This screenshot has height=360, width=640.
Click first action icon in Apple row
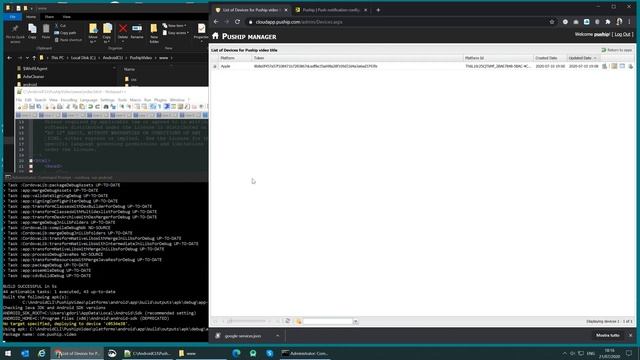(605, 66)
